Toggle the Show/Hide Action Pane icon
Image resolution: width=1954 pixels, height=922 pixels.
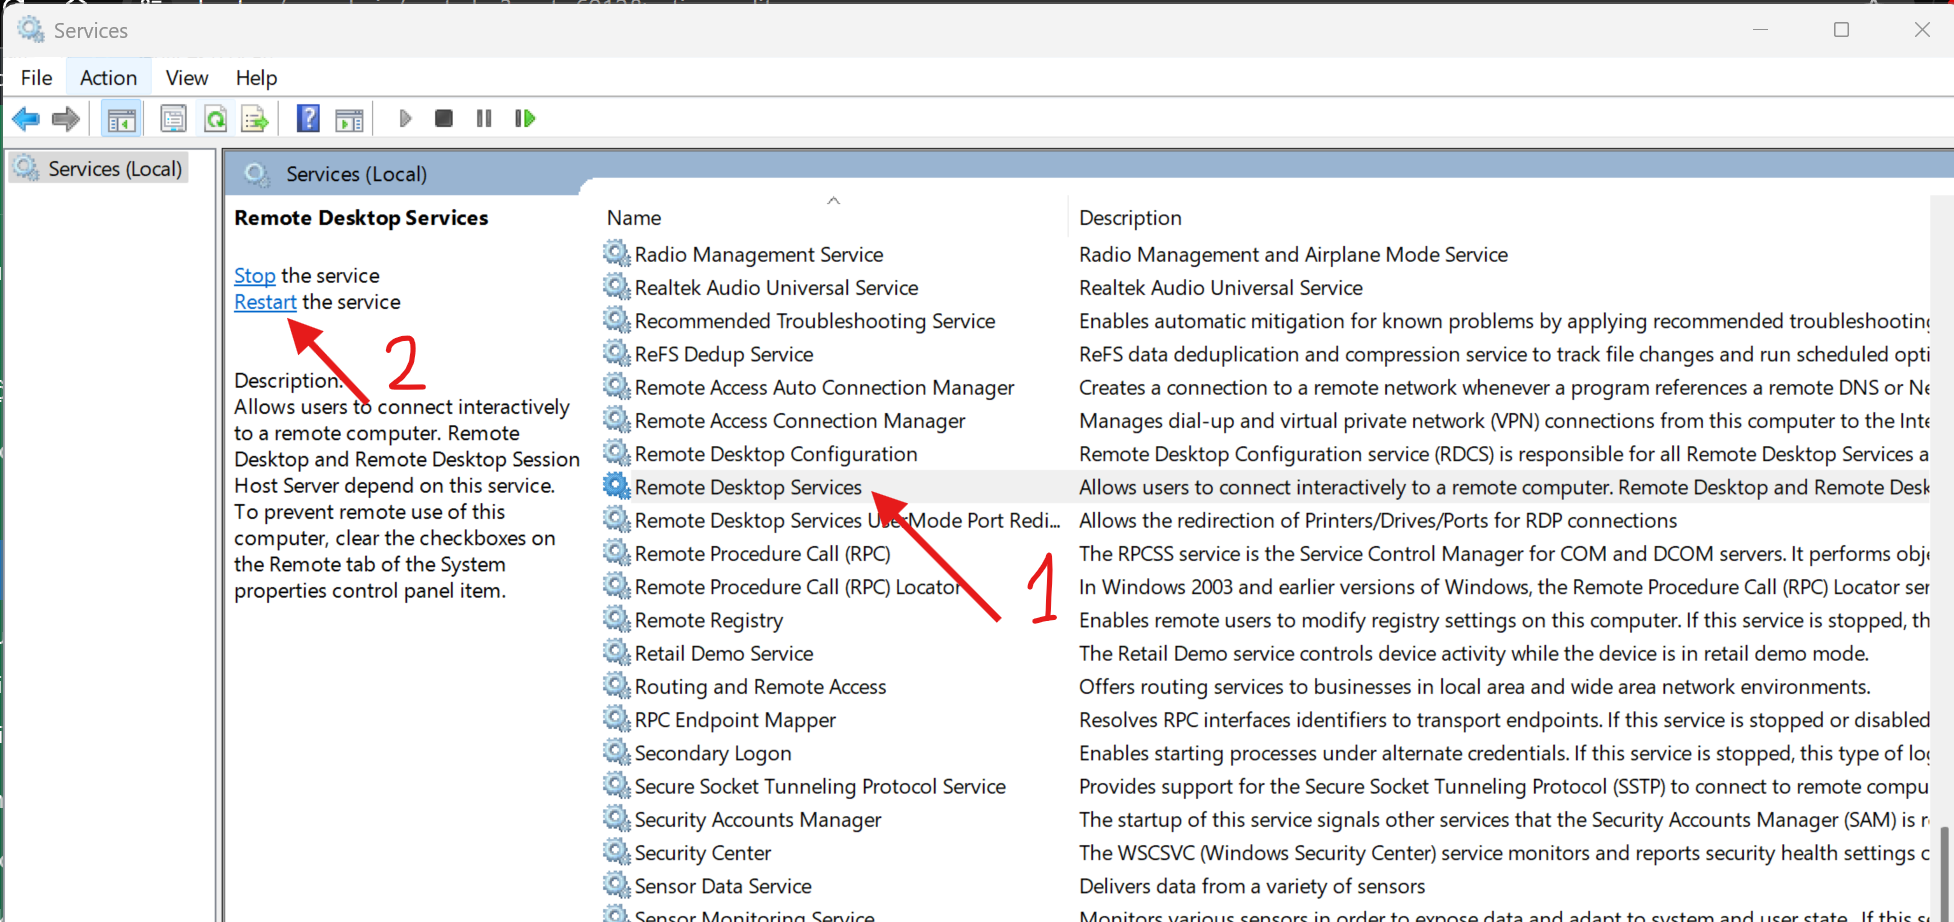(349, 119)
